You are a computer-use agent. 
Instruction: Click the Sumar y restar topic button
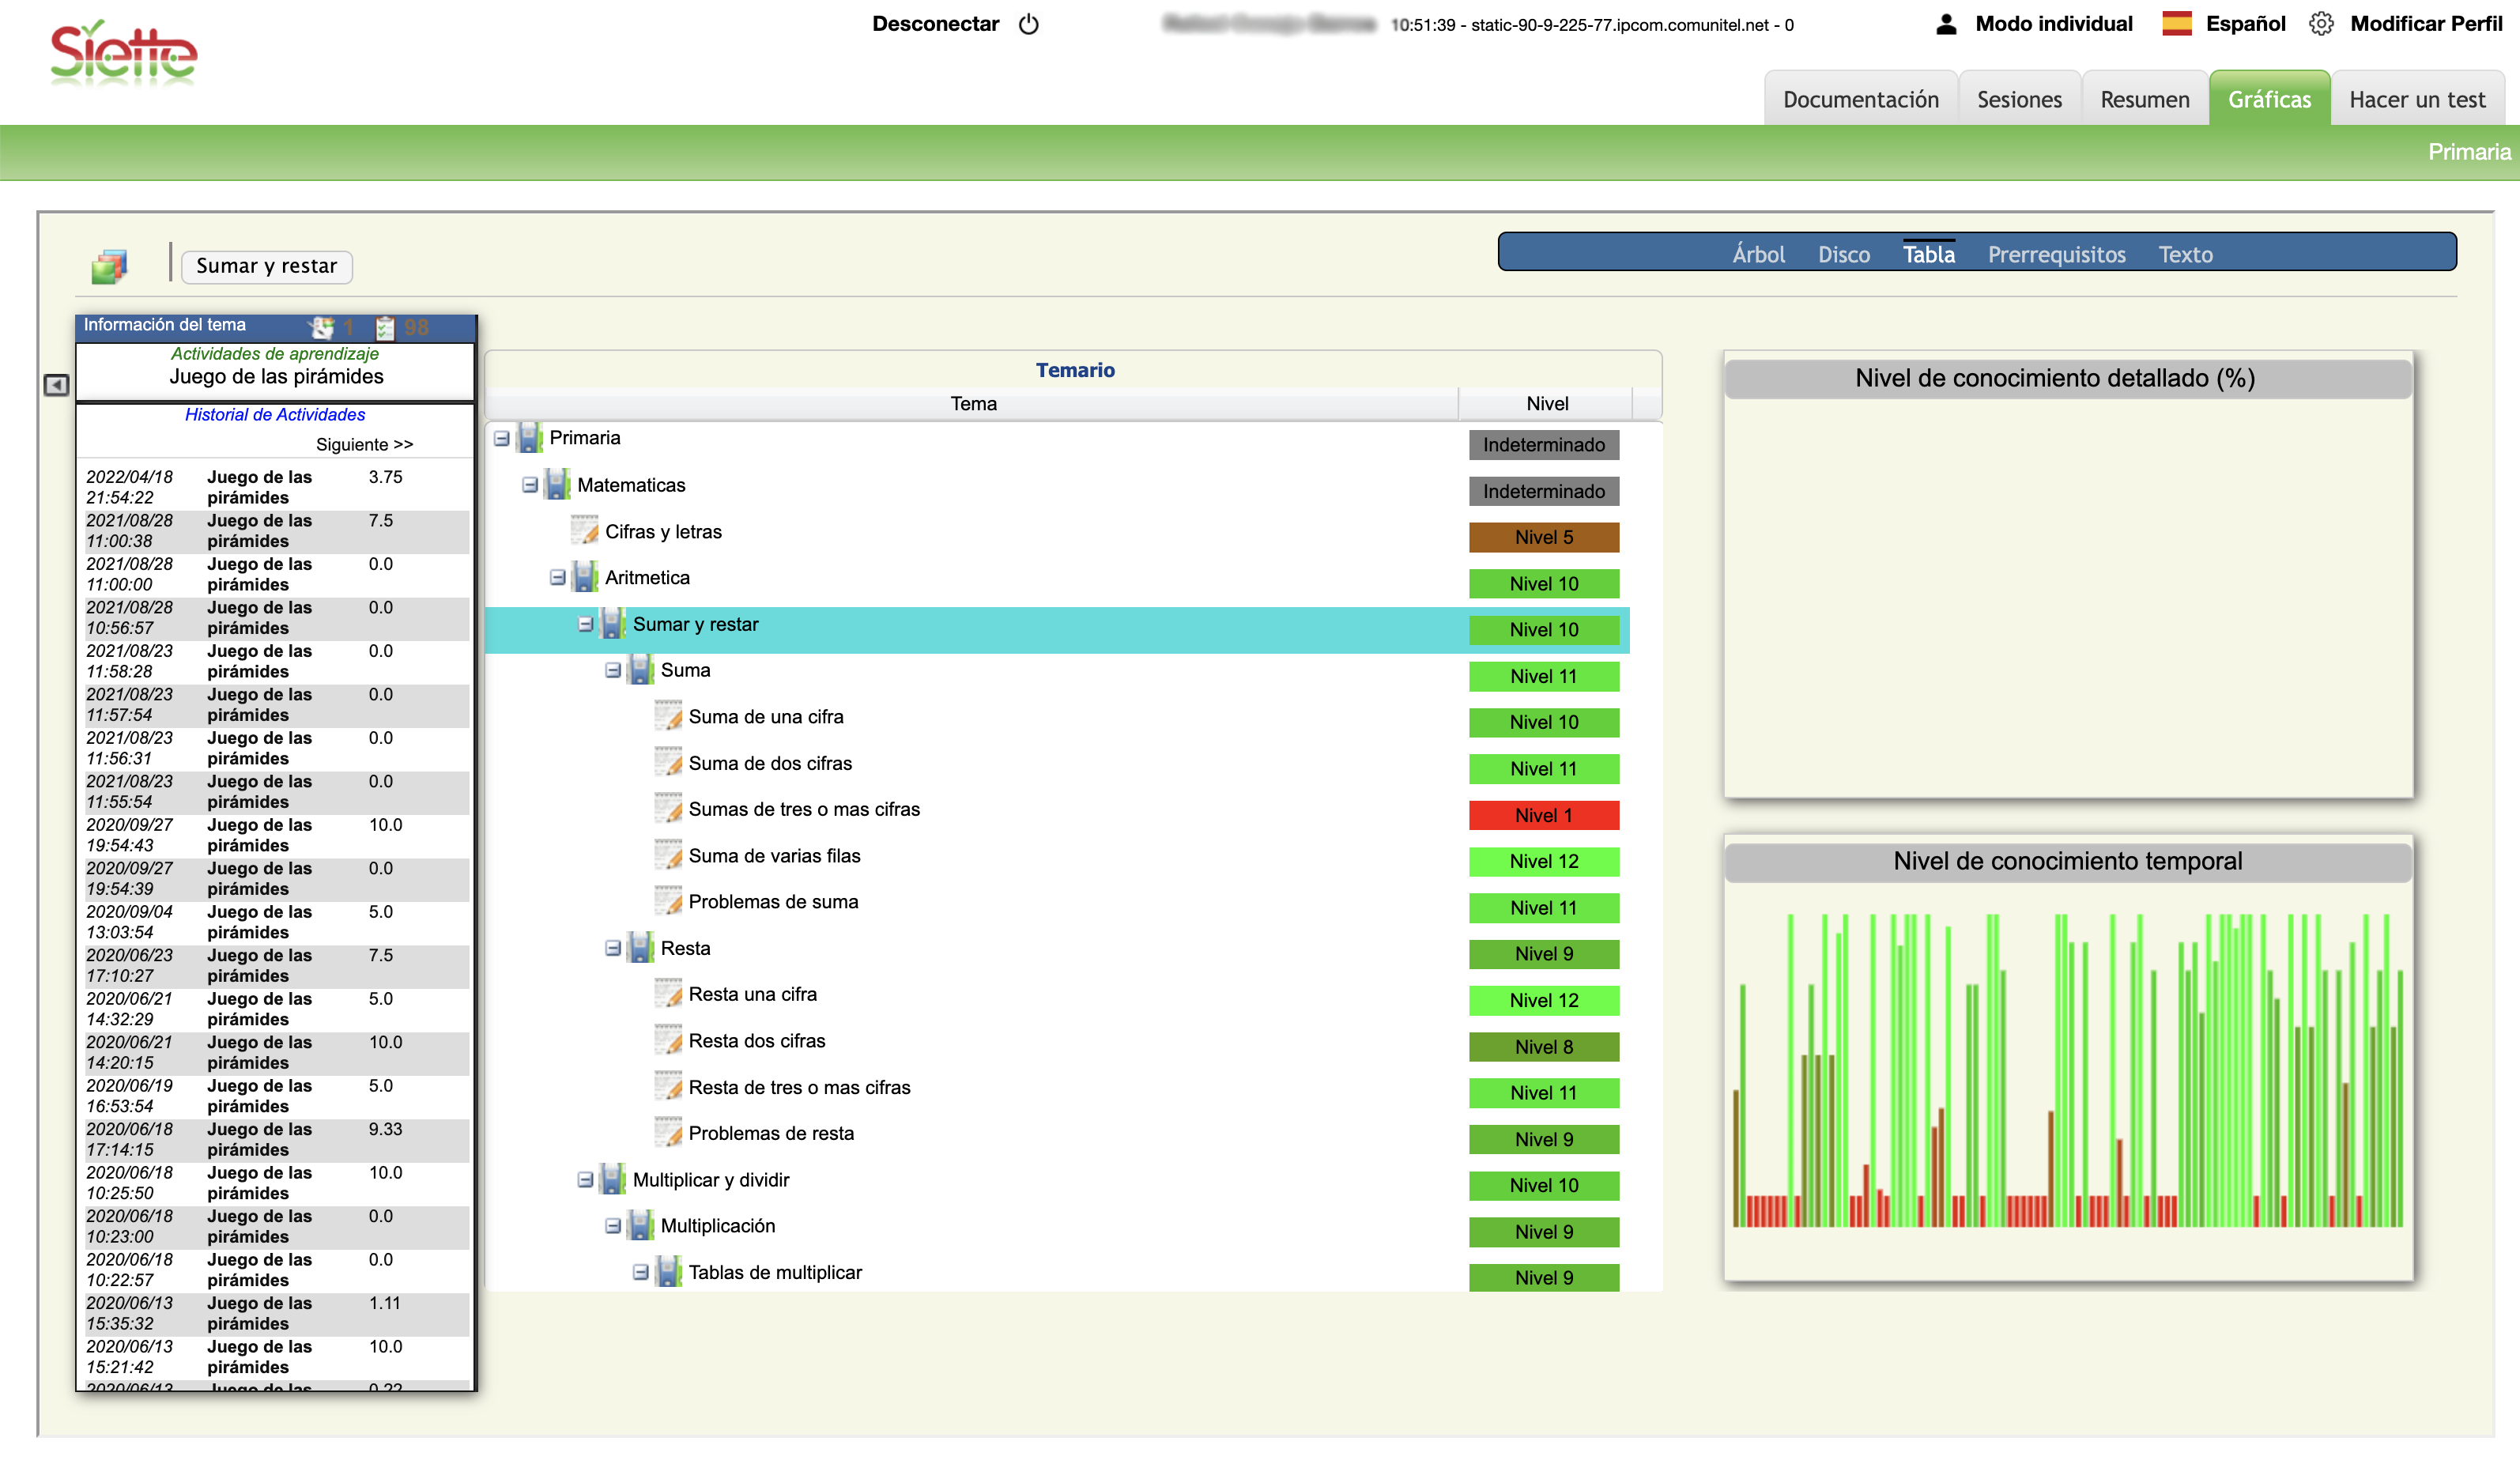tap(266, 266)
